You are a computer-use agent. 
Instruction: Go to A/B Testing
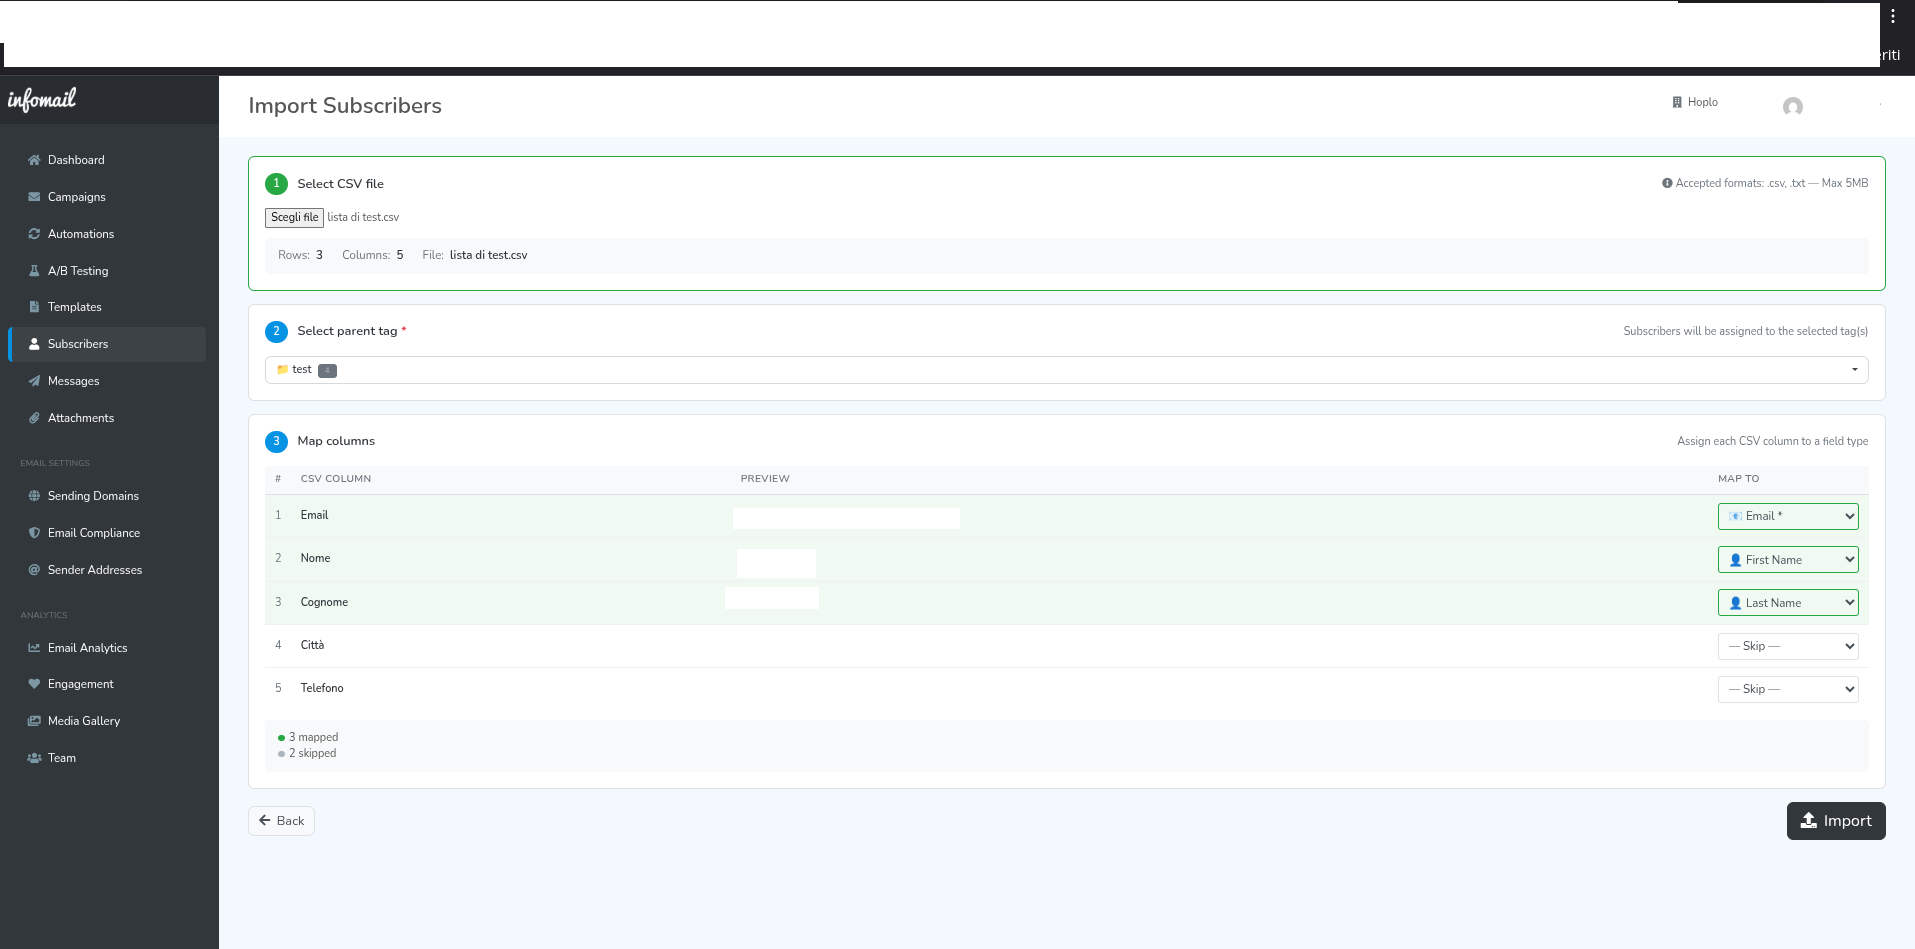click(78, 270)
